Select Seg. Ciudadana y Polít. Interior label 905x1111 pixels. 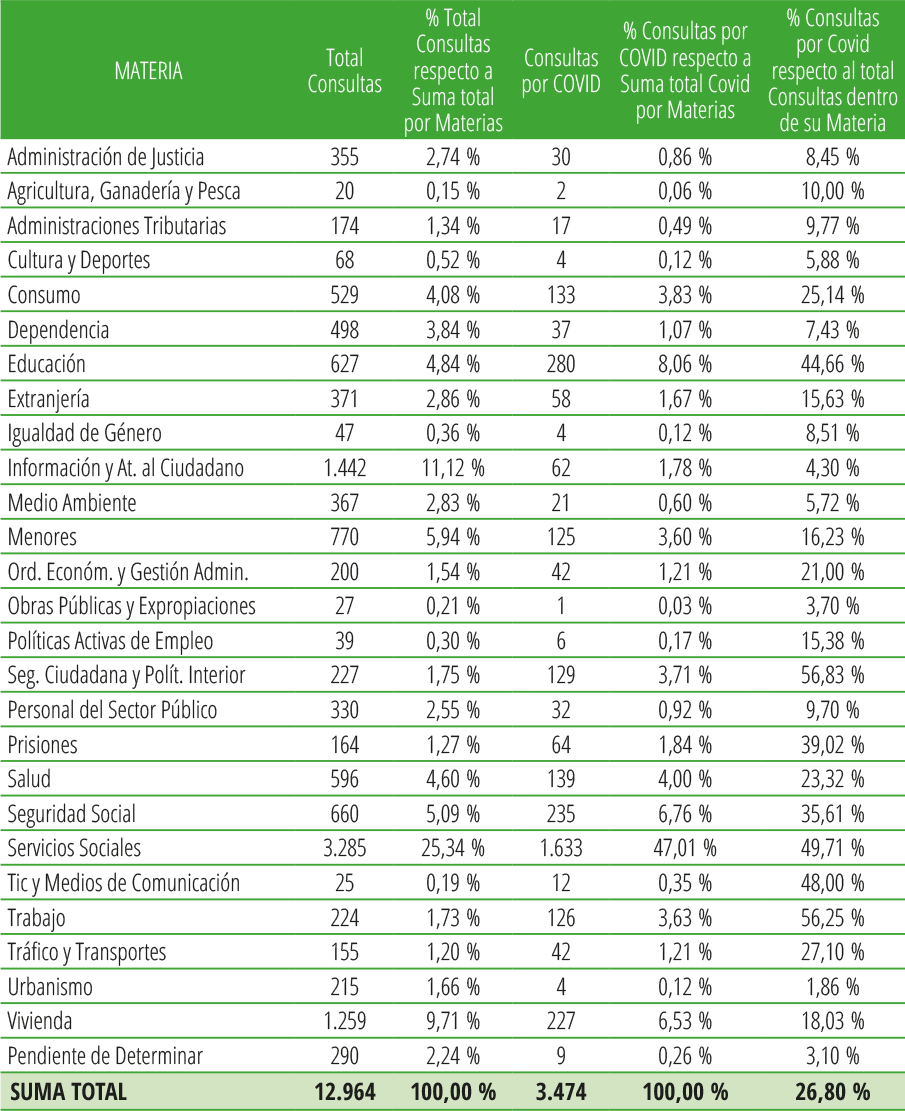(x=126, y=675)
